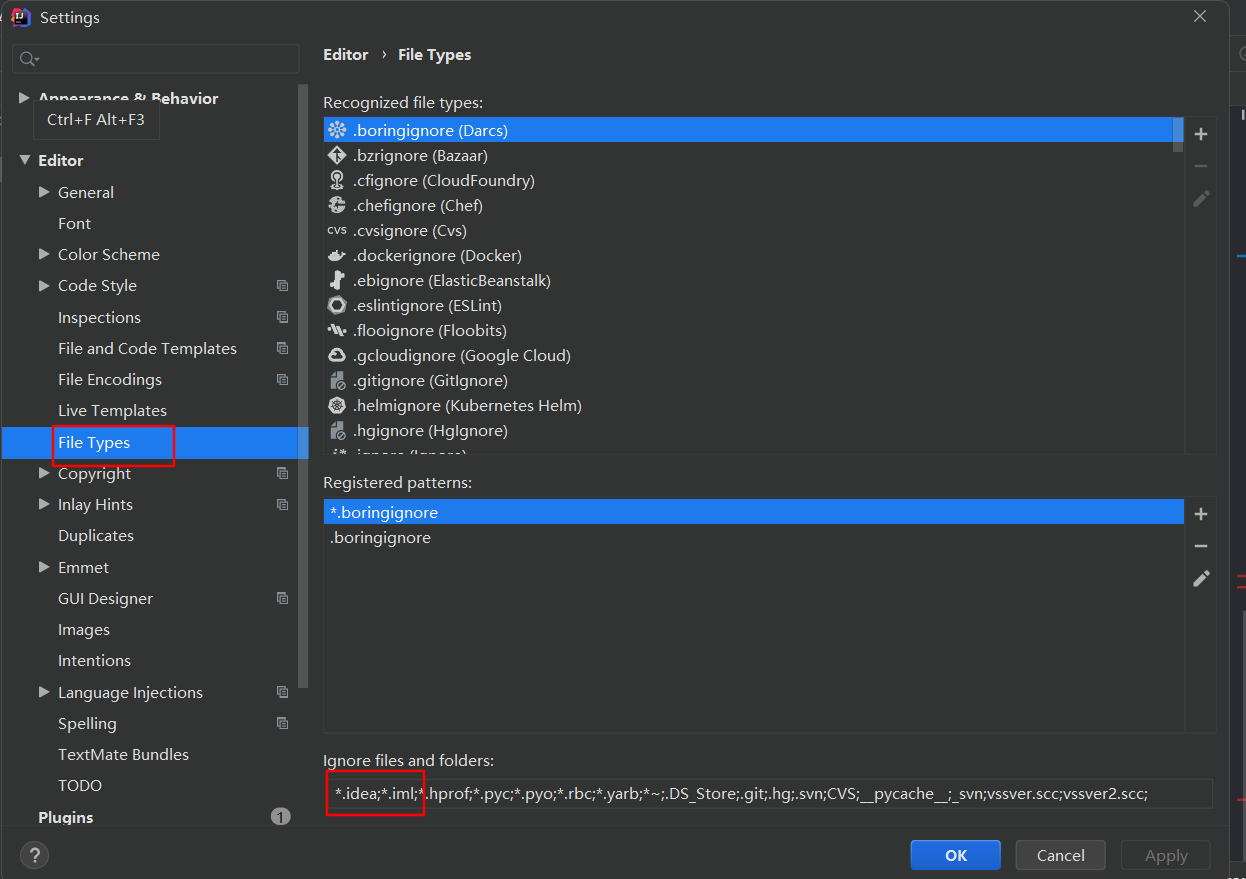The height and width of the screenshot is (879, 1246).
Task: Collapse the Editor settings section
Action: [25, 160]
